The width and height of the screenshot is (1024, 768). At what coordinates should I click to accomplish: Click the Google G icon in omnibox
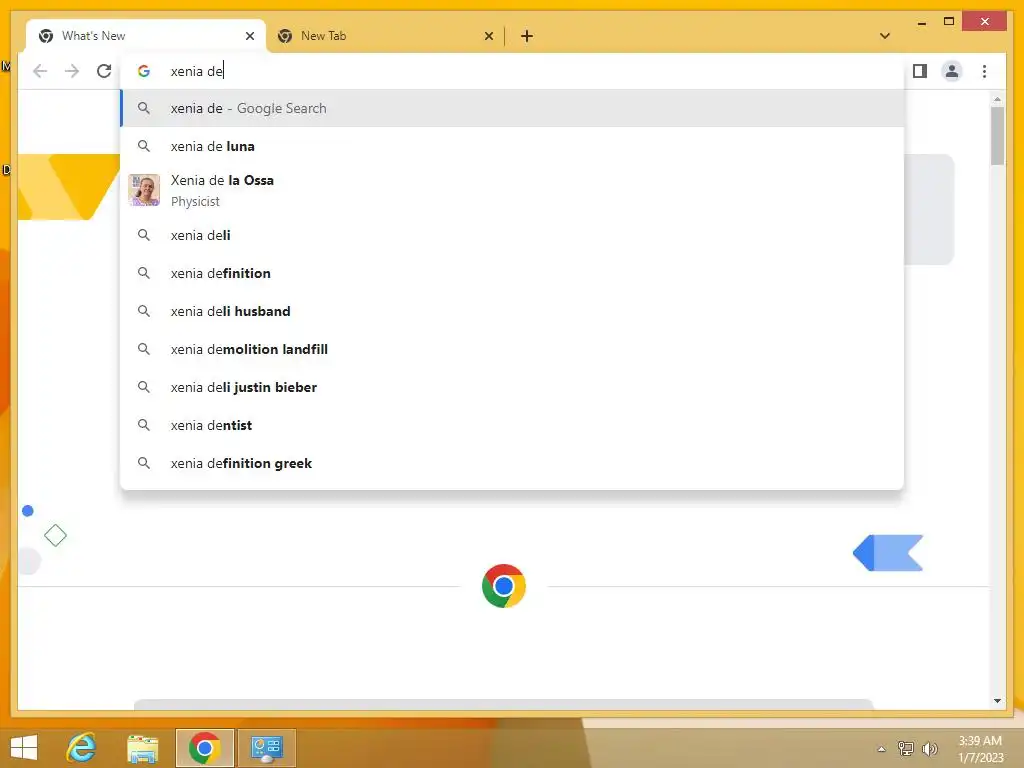click(144, 71)
